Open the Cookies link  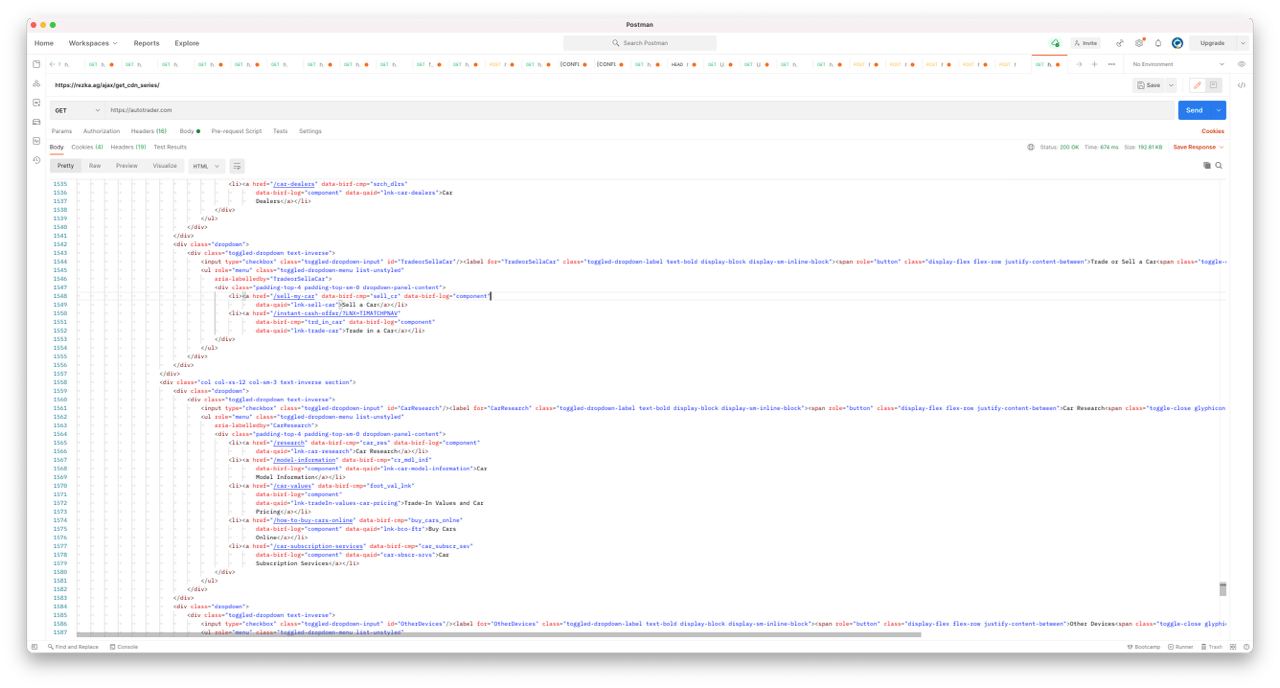pyautogui.click(x=1212, y=131)
